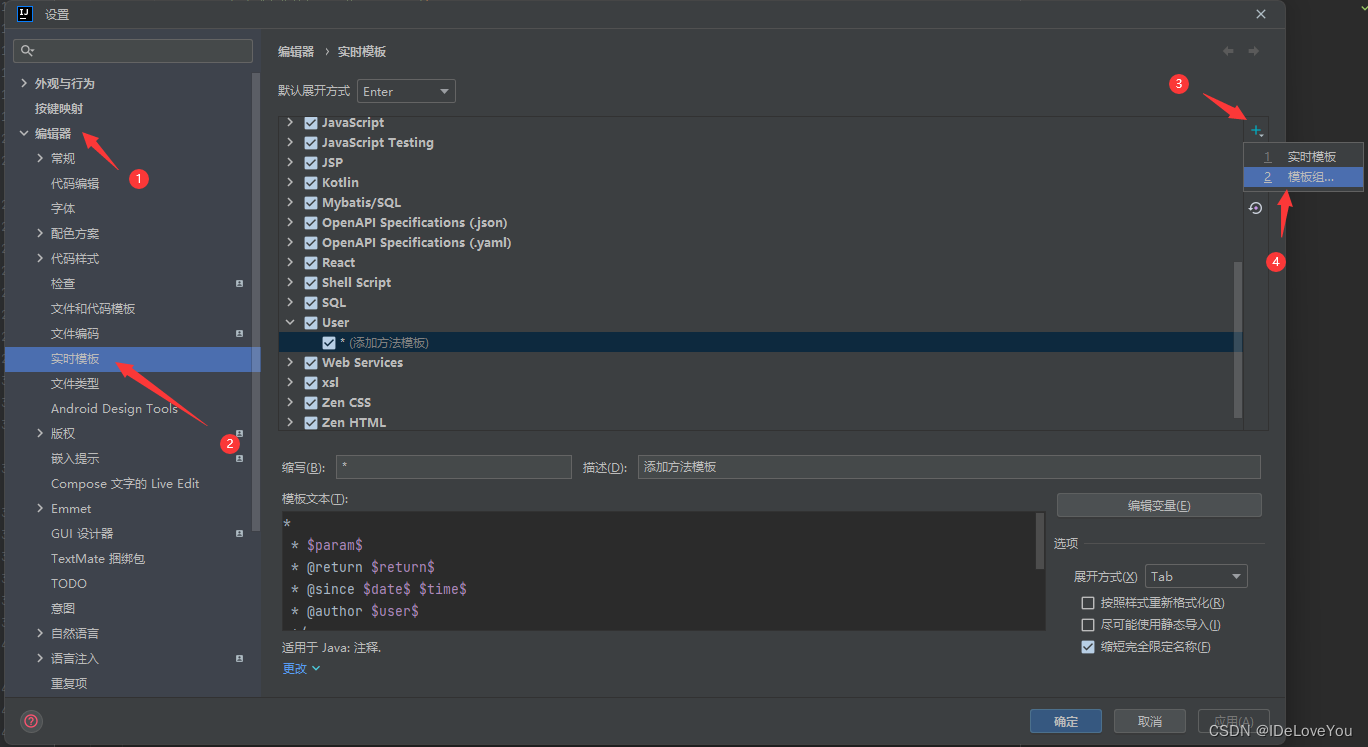The height and width of the screenshot is (747, 1368).
Task: Open the 字体 settings page
Action: pyautogui.click(x=63, y=208)
